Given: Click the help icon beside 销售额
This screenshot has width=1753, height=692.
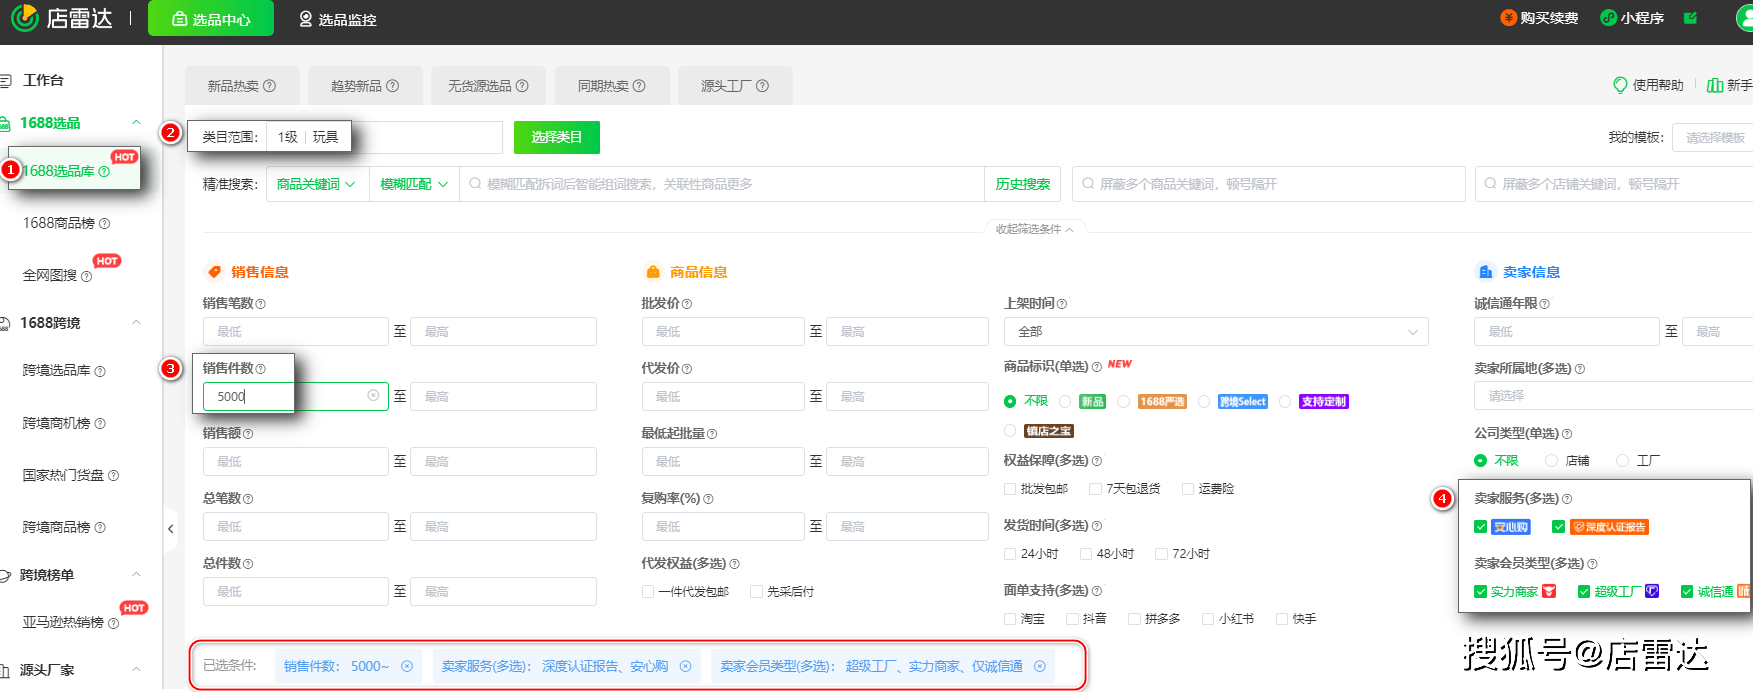Looking at the screenshot, I should (x=248, y=434).
